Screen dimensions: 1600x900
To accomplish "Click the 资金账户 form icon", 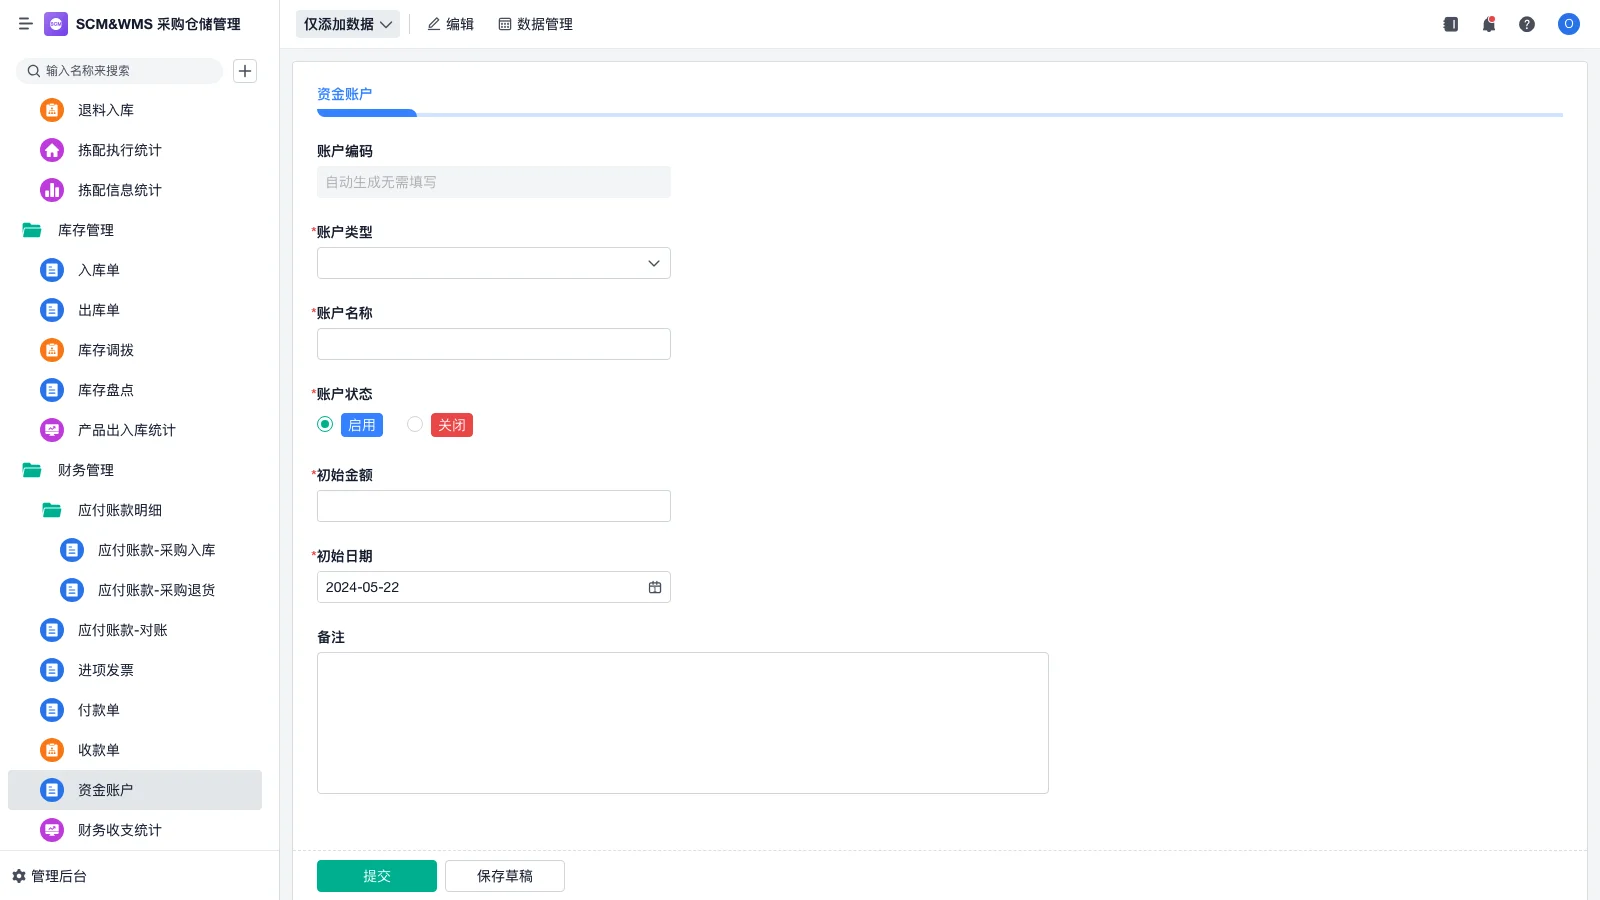I will (x=52, y=790).
